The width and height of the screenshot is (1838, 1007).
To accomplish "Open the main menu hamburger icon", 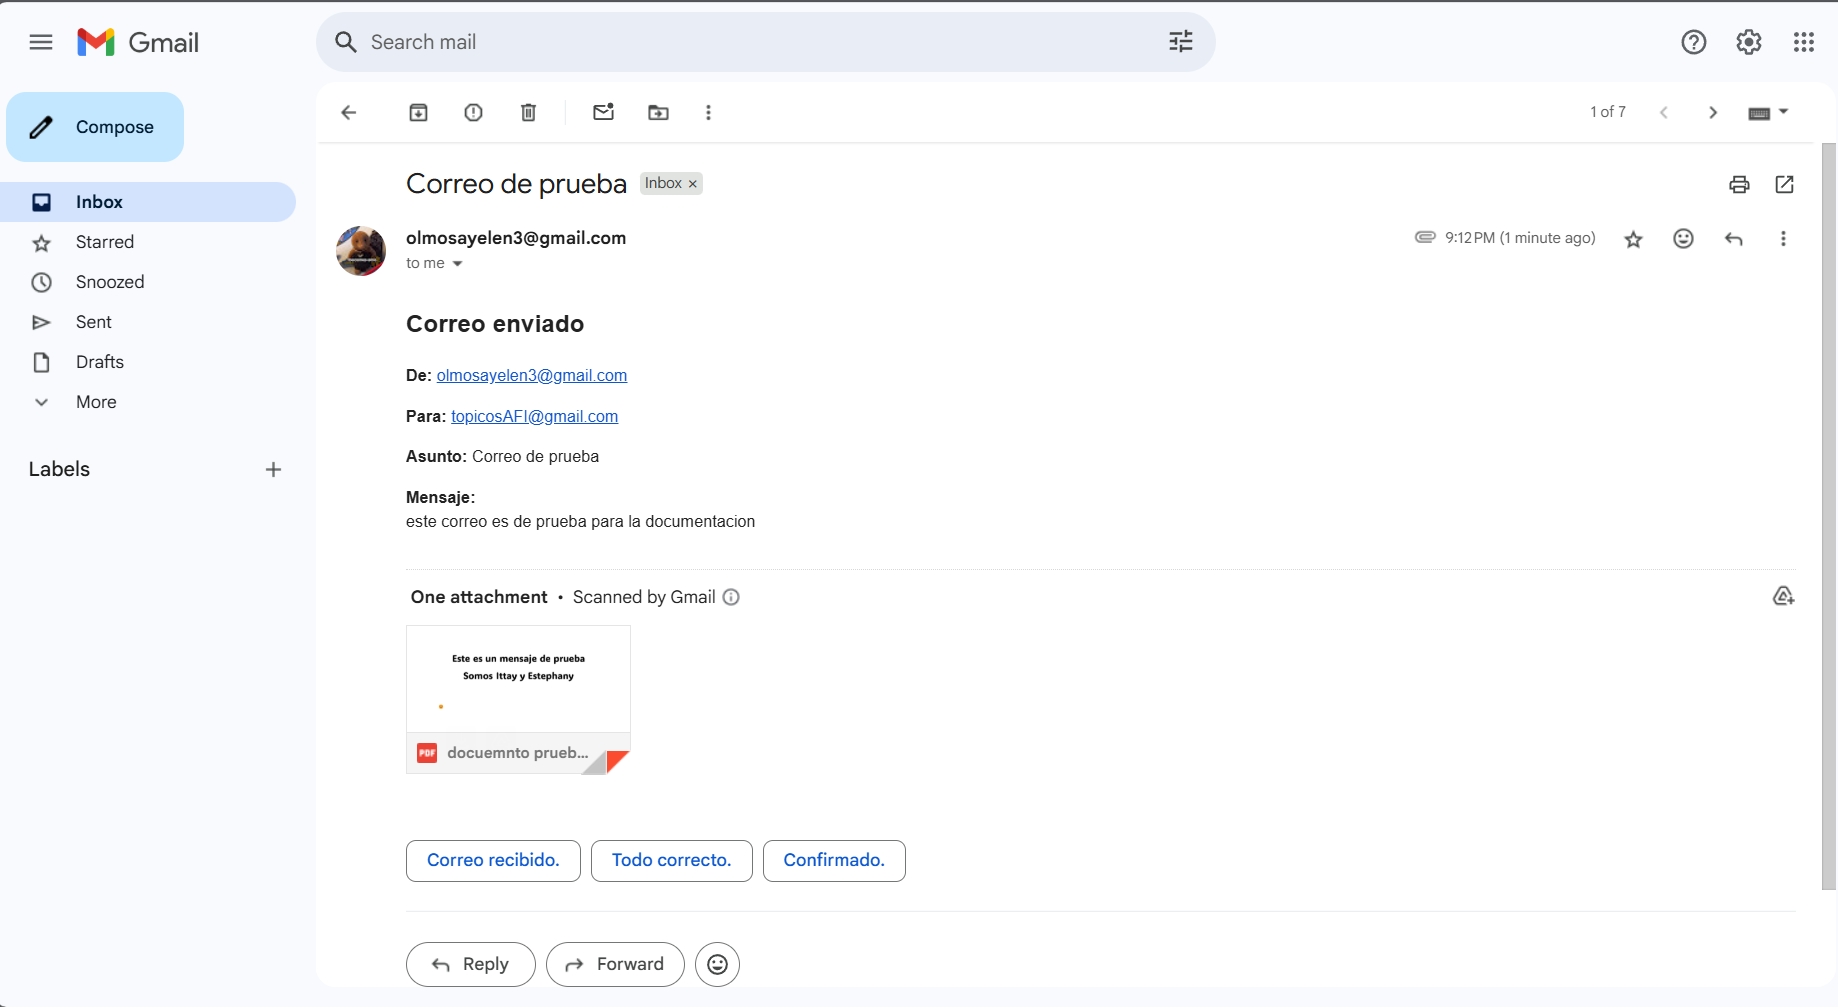I will (41, 42).
